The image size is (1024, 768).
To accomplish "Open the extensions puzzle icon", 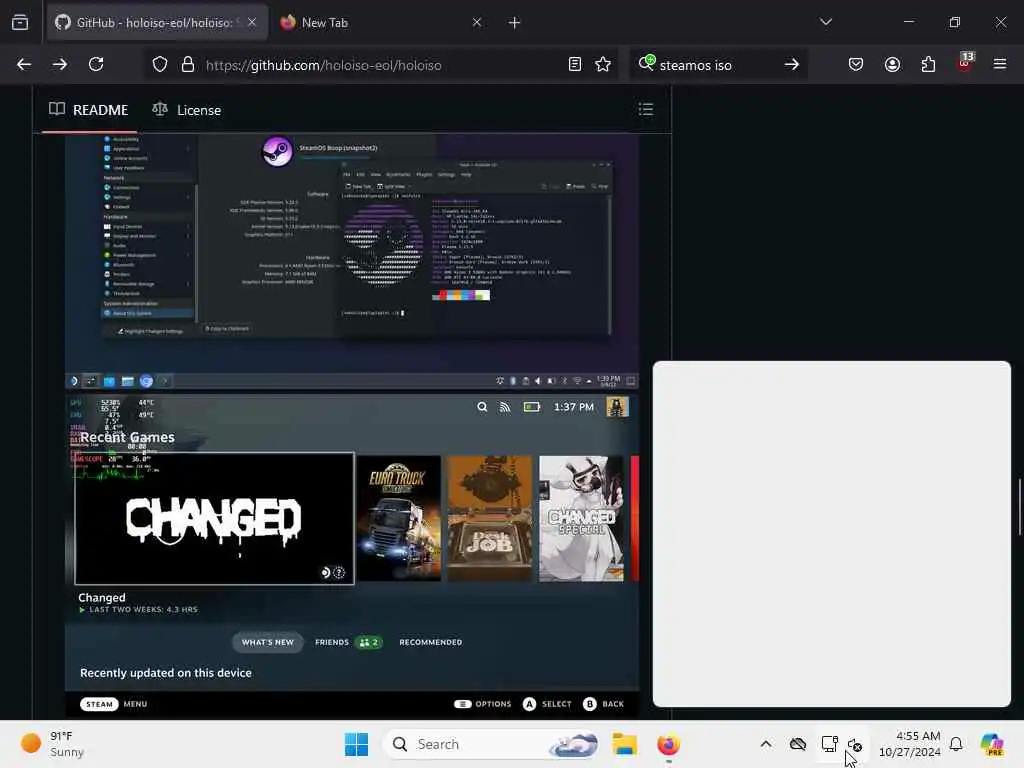I will (928, 64).
